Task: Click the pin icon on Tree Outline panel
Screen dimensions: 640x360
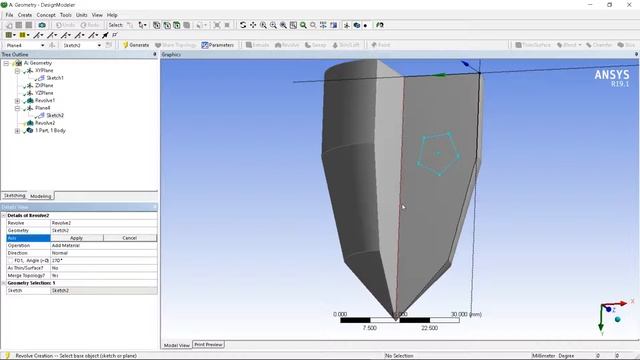Action: click(154, 54)
